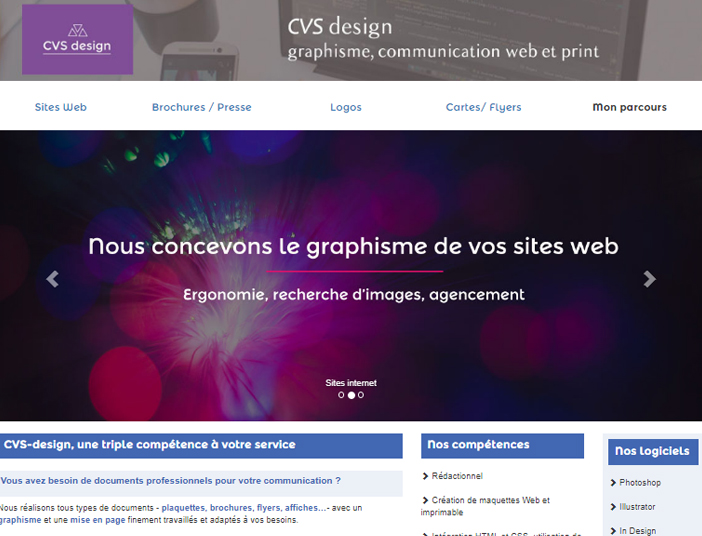The width and height of the screenshot is (702, 536).
Task: Click the chevron next to Illustrator
Action: click(x=613, y=507)
